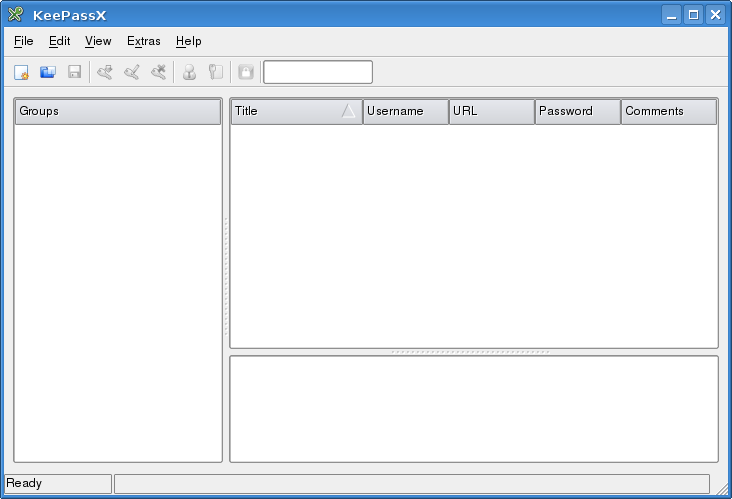
Task: Open the Help menu
Action: (188, 41)
